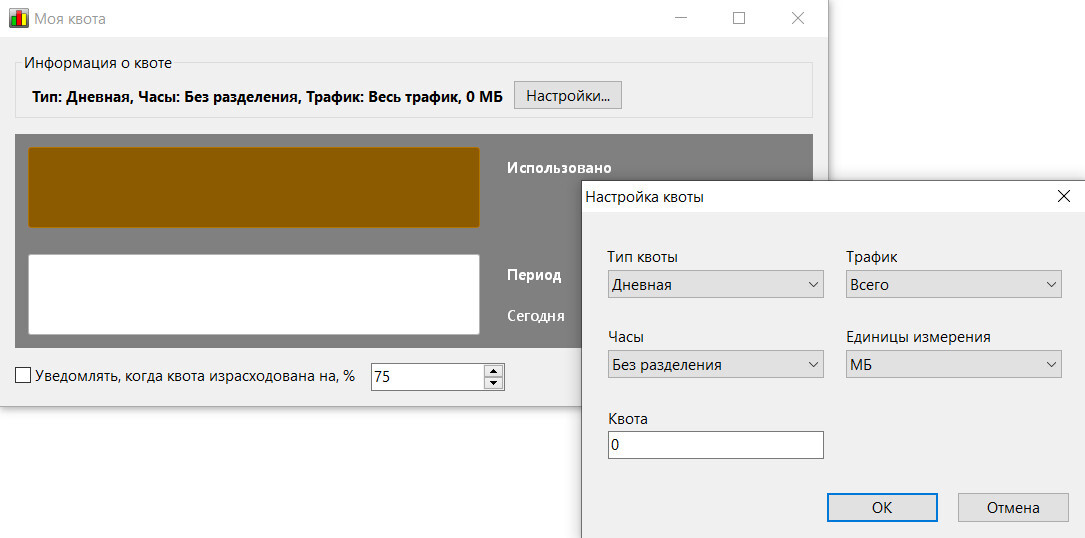1085x538 pixels.
Task: Click the Сегодня period text
Action: tap(536, 316)
